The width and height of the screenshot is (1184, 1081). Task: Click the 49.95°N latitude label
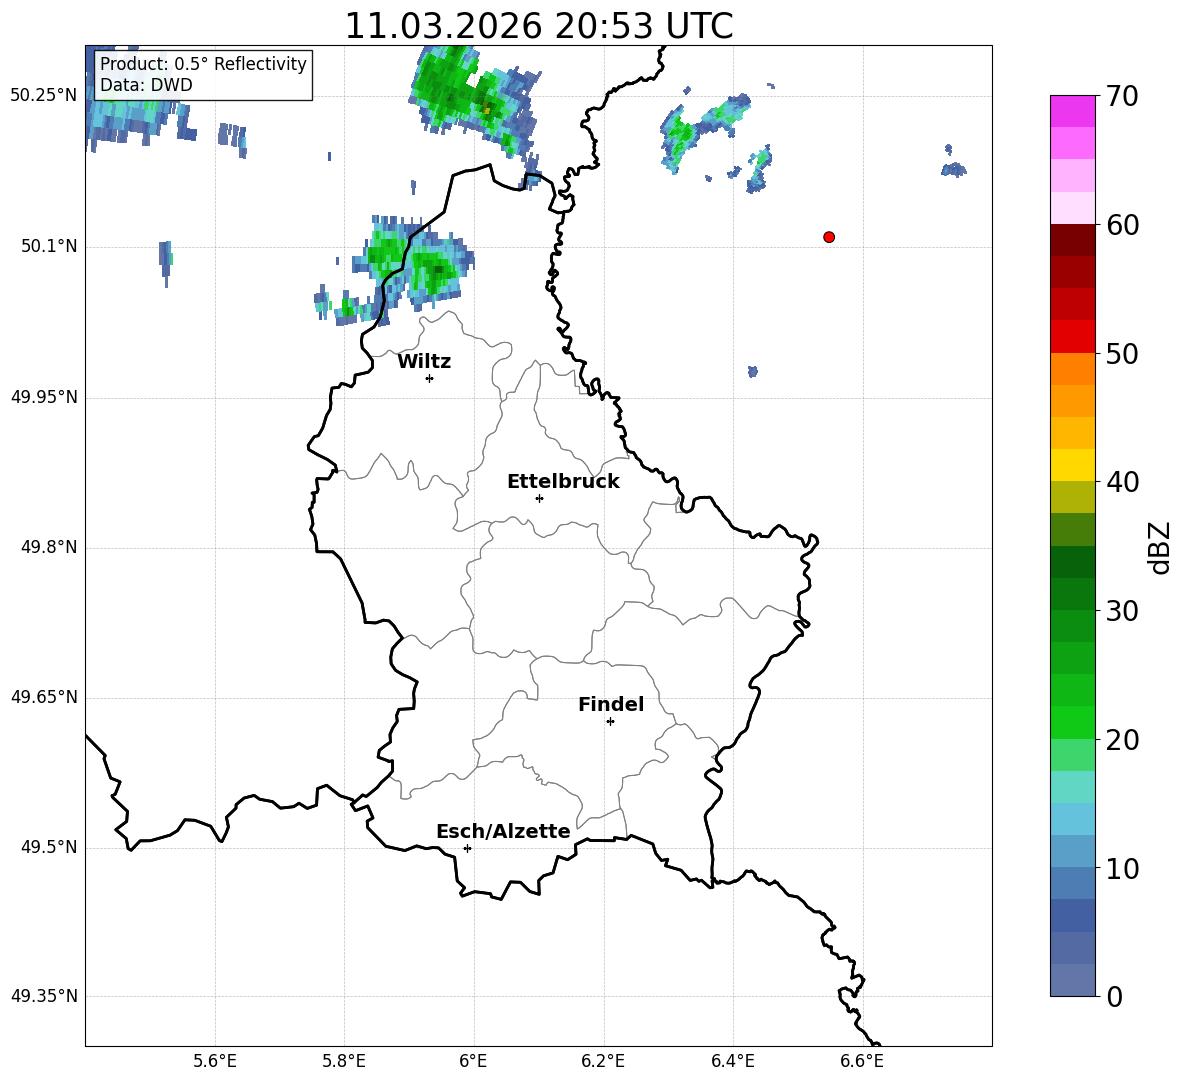click(44, 397)
